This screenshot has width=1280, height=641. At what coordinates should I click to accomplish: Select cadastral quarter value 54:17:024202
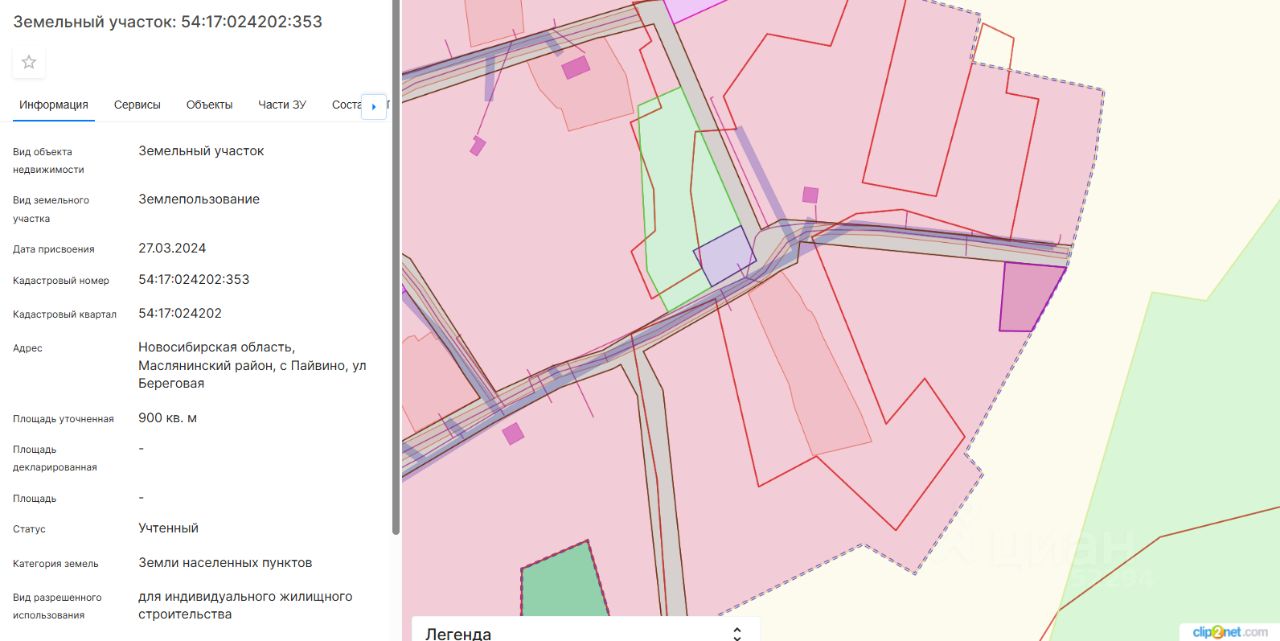[x=180, y=313]
